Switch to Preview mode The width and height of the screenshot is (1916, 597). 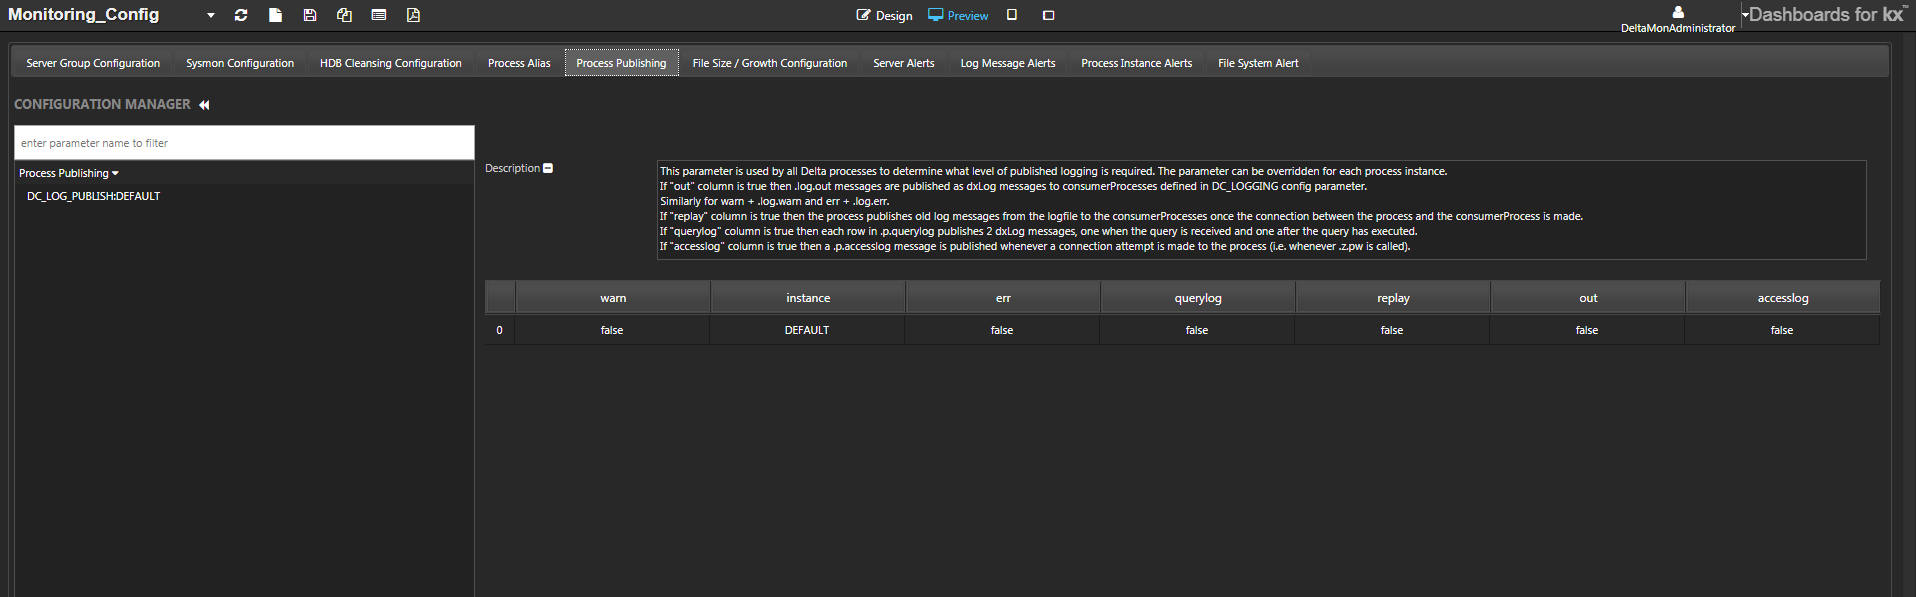coord(958,15)
